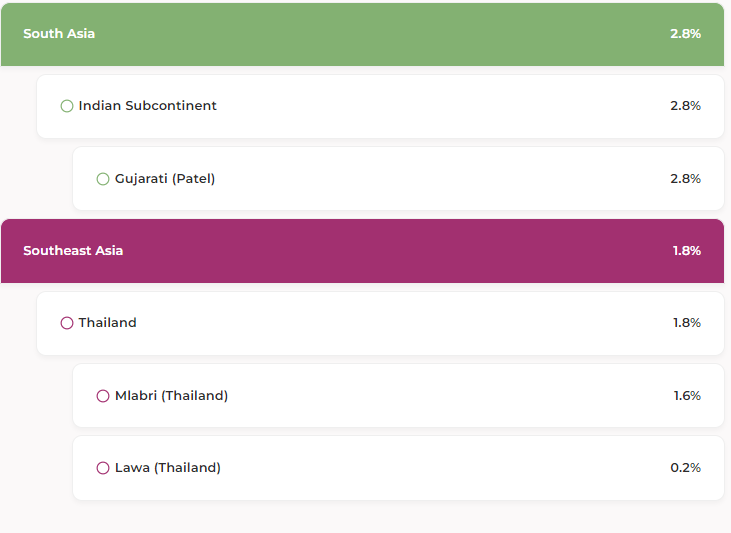731x533 pixels.
Task: Collapse the Southeast Asia header bar
Action: tap(361, 251)
